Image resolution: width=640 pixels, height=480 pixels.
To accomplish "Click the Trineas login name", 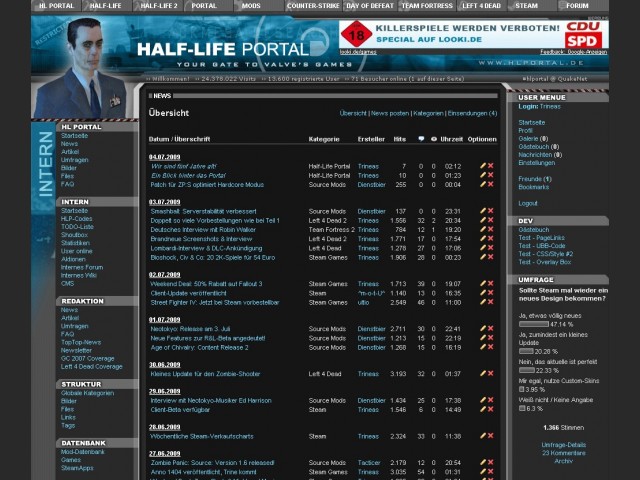I will tap(550, 107).
